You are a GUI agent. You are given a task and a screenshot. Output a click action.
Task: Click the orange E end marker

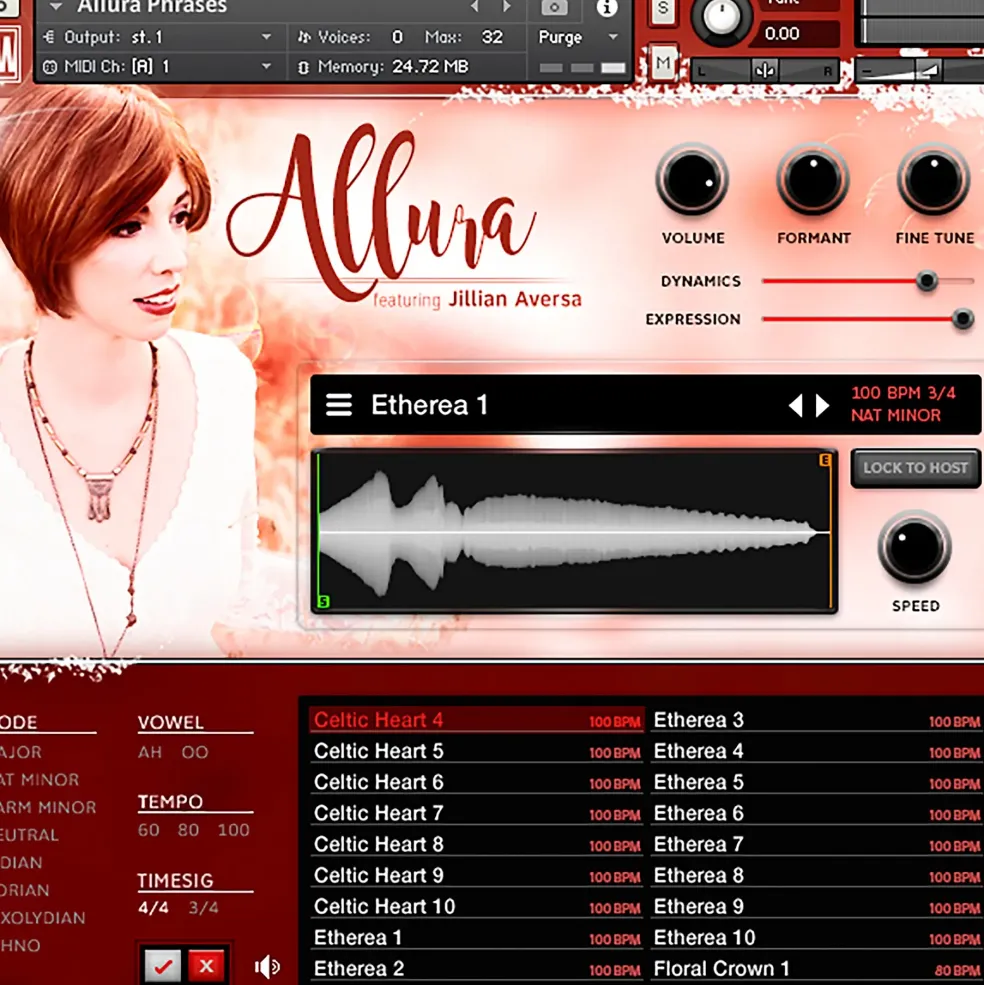825,460
